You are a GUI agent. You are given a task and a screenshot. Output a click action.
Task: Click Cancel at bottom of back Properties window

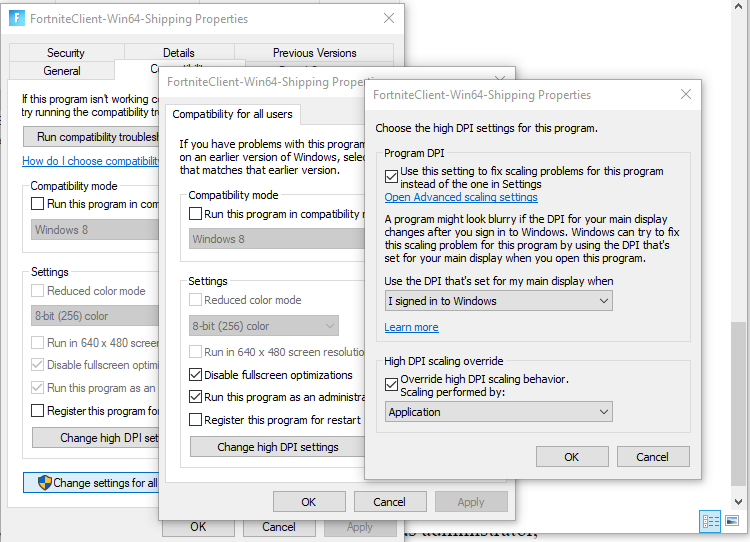click(279, 527)
